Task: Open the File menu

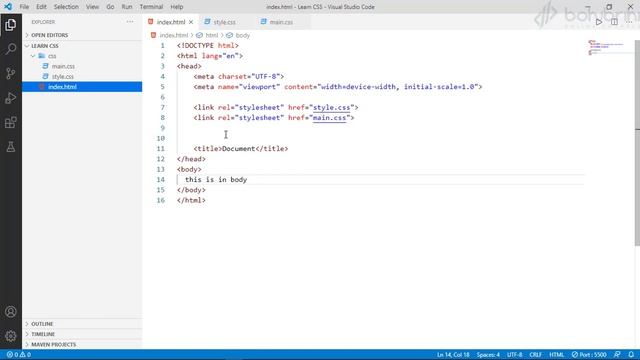Action: pos(24,7)
